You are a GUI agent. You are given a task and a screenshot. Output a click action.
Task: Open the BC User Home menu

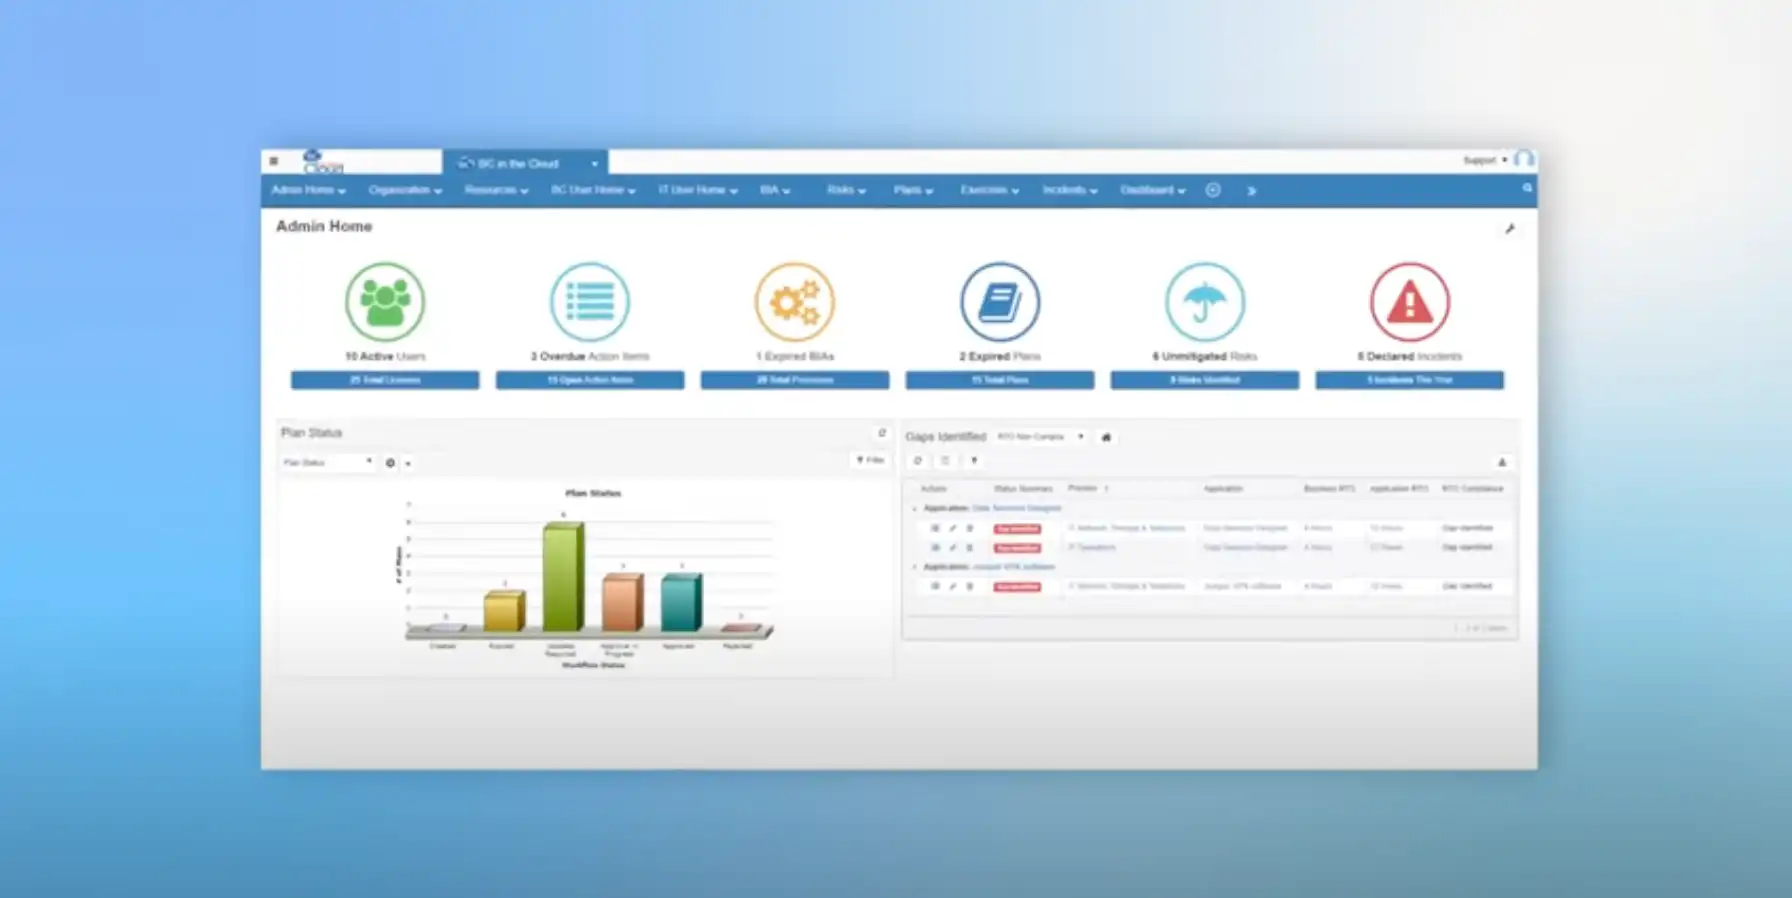coord(593,190)
